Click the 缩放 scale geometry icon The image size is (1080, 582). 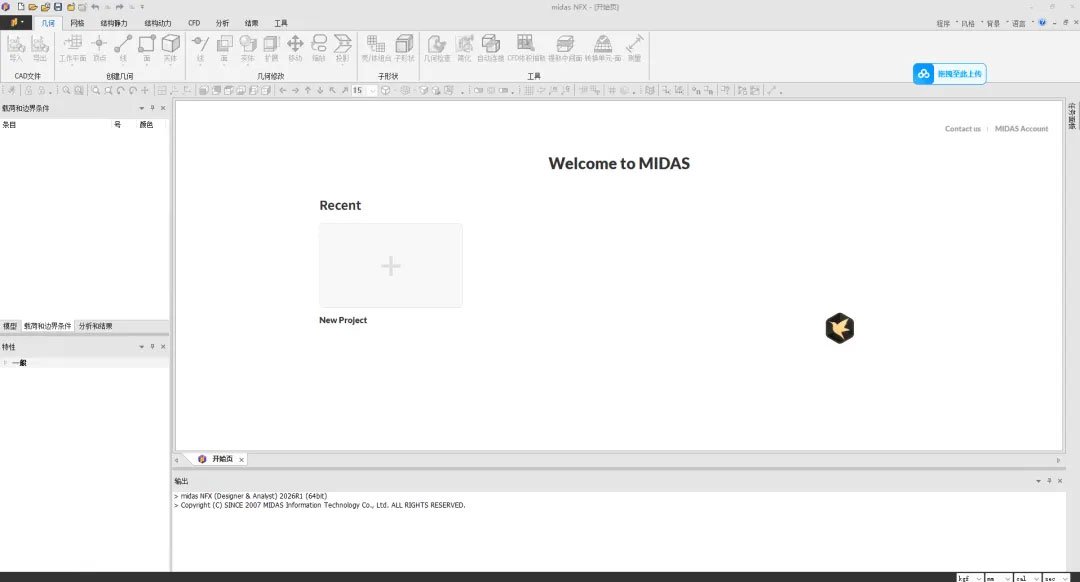tap(318, 48)
